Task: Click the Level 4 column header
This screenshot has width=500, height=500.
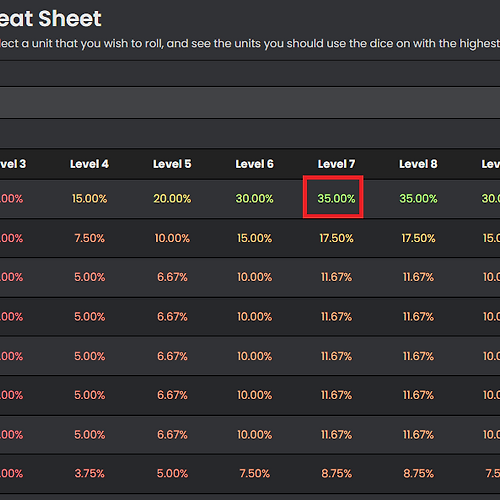Action: pyautogui.click(x=89, y=164)
